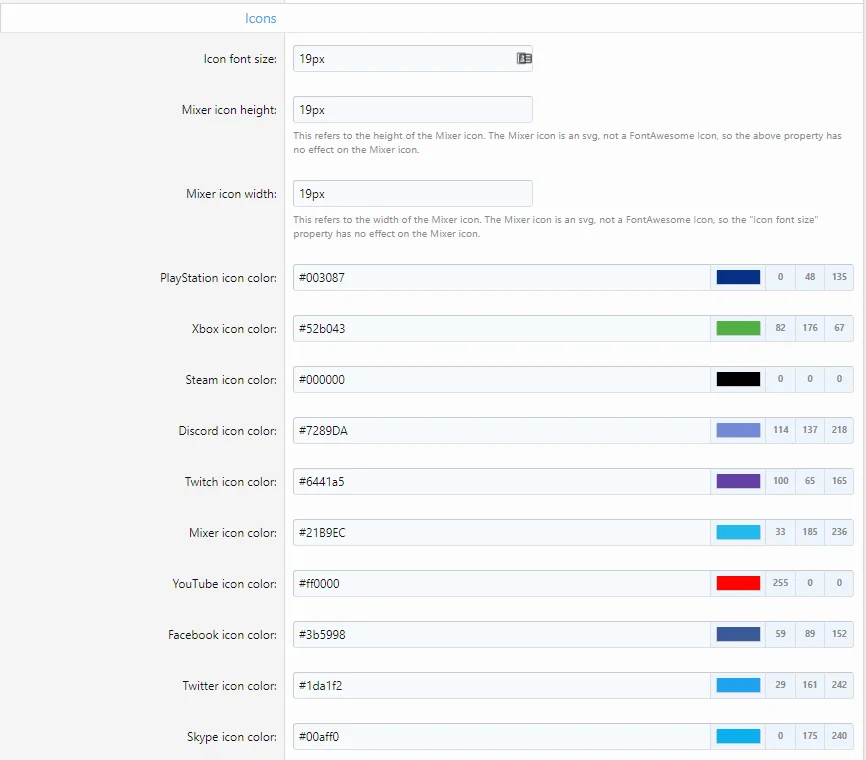Click the Discord icon color swatch
The width and height of the screenshot is (866, 760).
pos(738,431)
